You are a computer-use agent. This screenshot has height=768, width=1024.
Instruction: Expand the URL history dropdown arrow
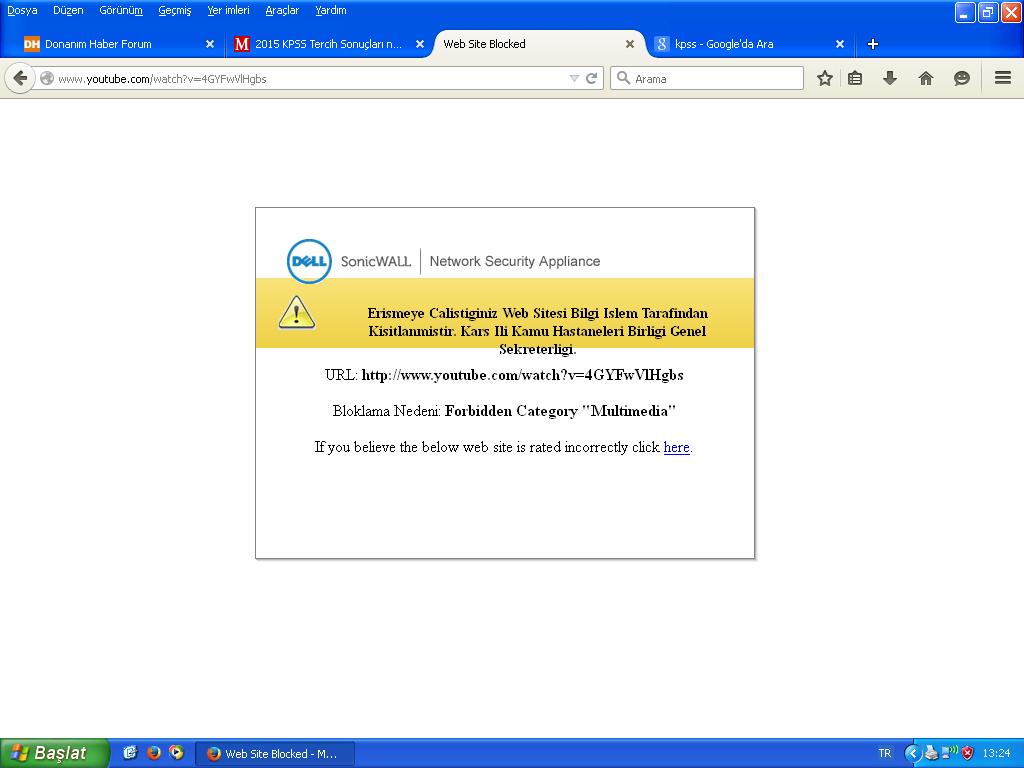[574, 79]
